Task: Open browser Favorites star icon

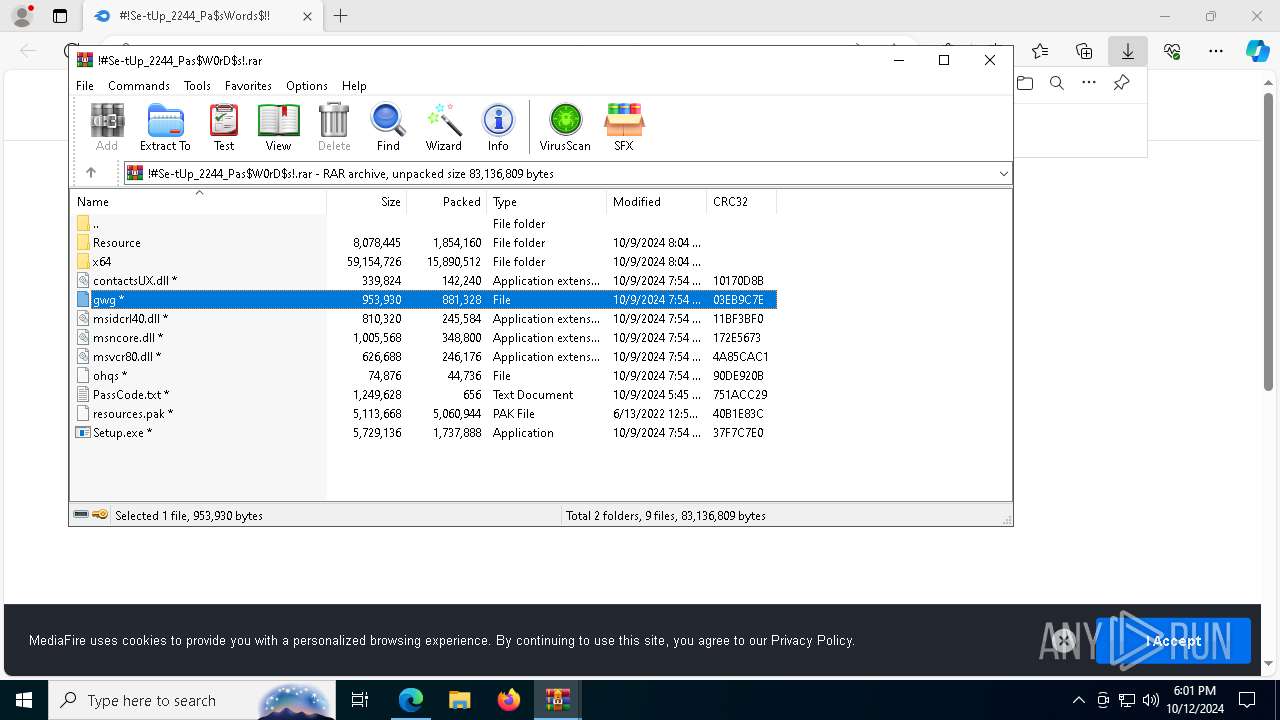Action: coord(1040,51)
